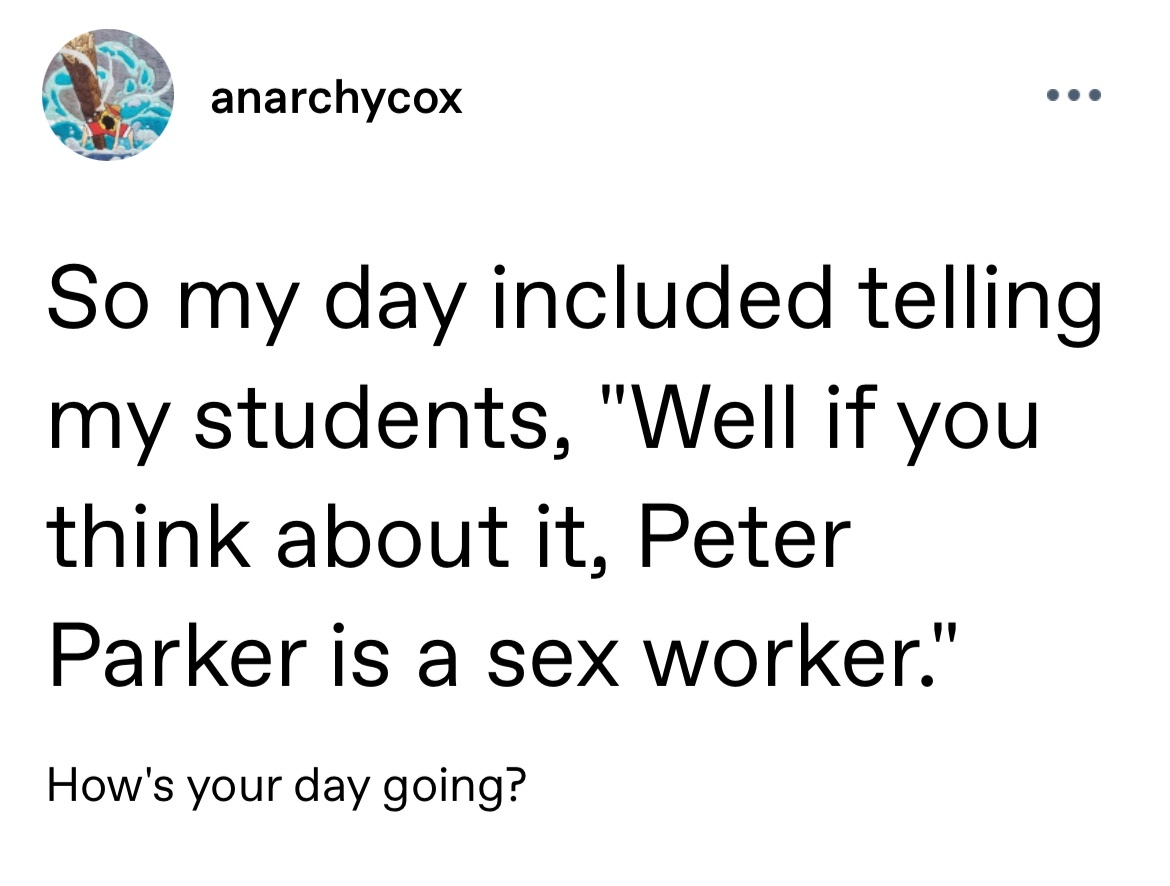The image size is (1170, 886).
Task: Click the "How's your day going?" caption
Action: (x=288, y=786)
